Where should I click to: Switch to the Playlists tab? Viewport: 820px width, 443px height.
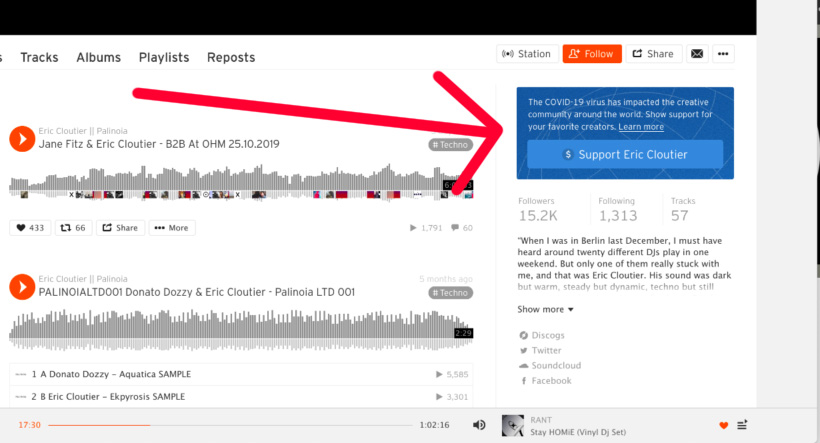[164, 58]
